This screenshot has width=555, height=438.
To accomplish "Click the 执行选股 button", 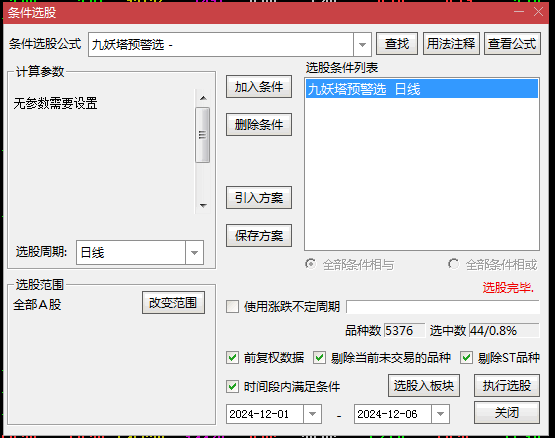I will click(x=507, y=386).
